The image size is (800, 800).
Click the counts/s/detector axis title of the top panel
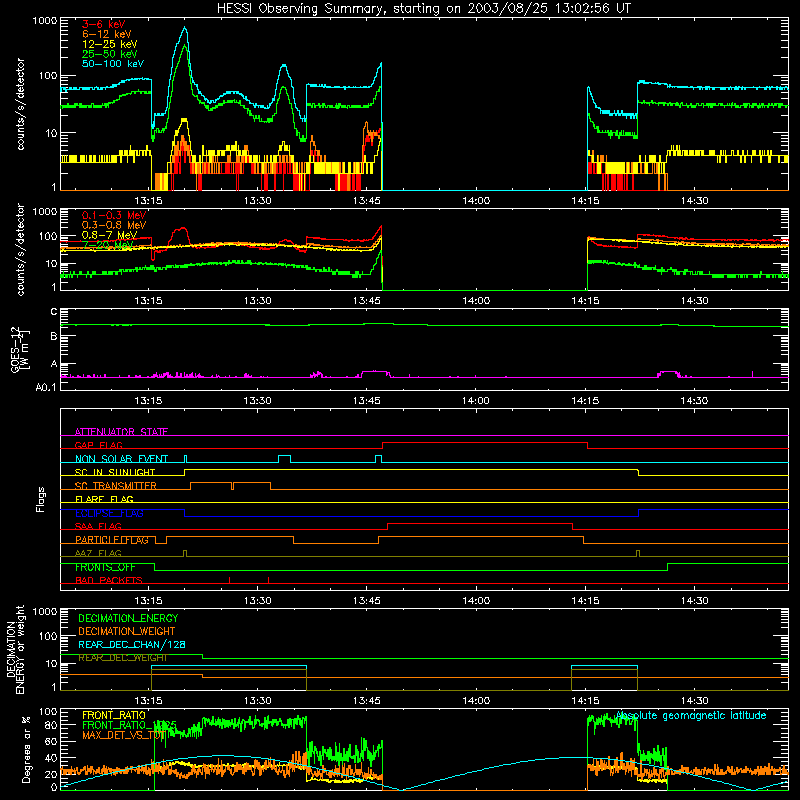coord(20,104)
